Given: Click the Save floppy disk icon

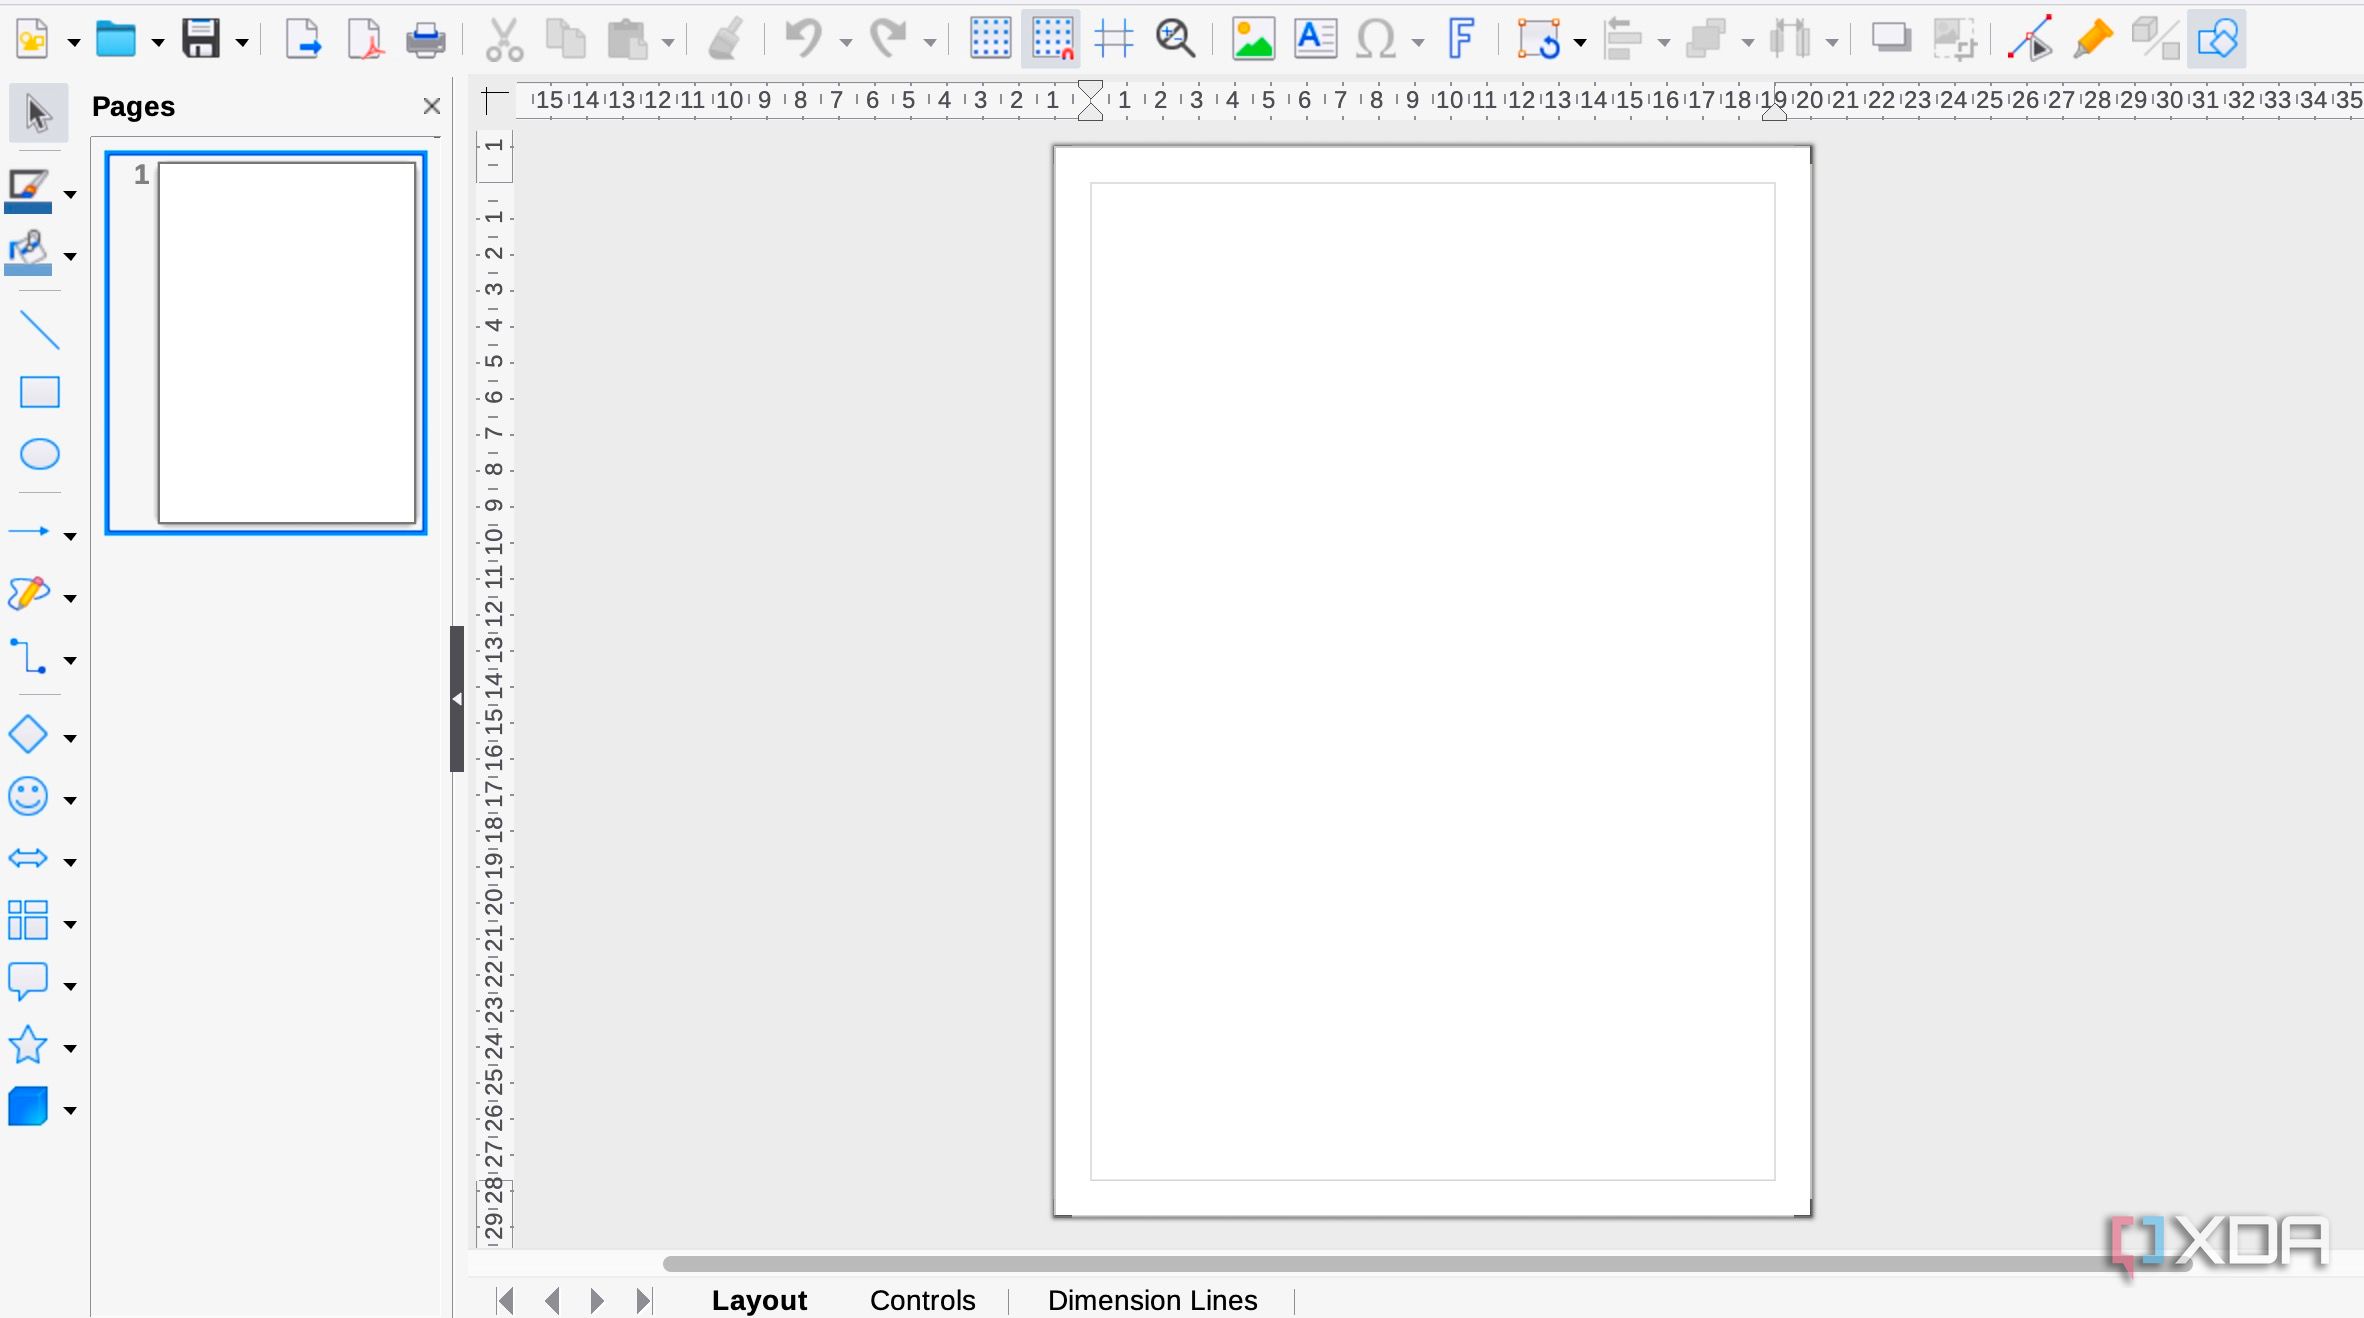Looking at the screenshot, I should pyautogui.click(x=201, y=39).
